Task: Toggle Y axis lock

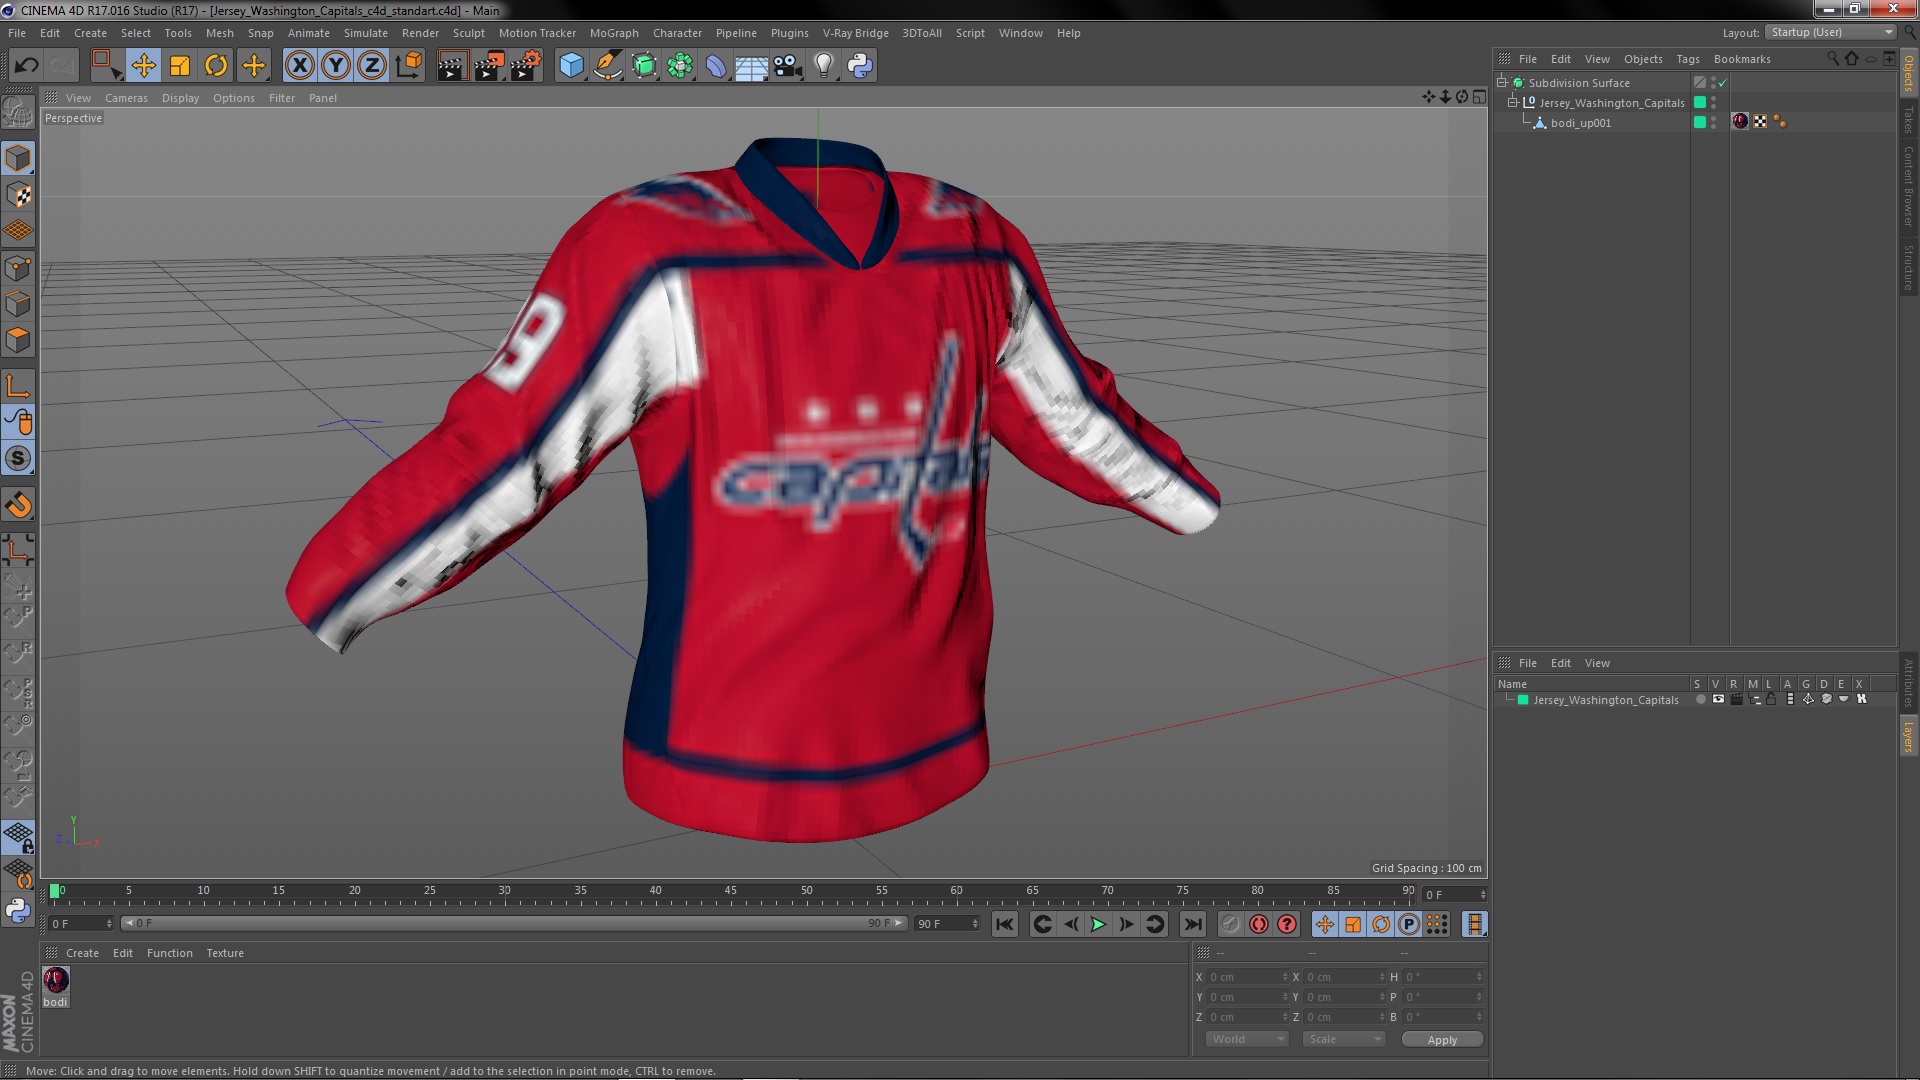Action: [336, 66]
